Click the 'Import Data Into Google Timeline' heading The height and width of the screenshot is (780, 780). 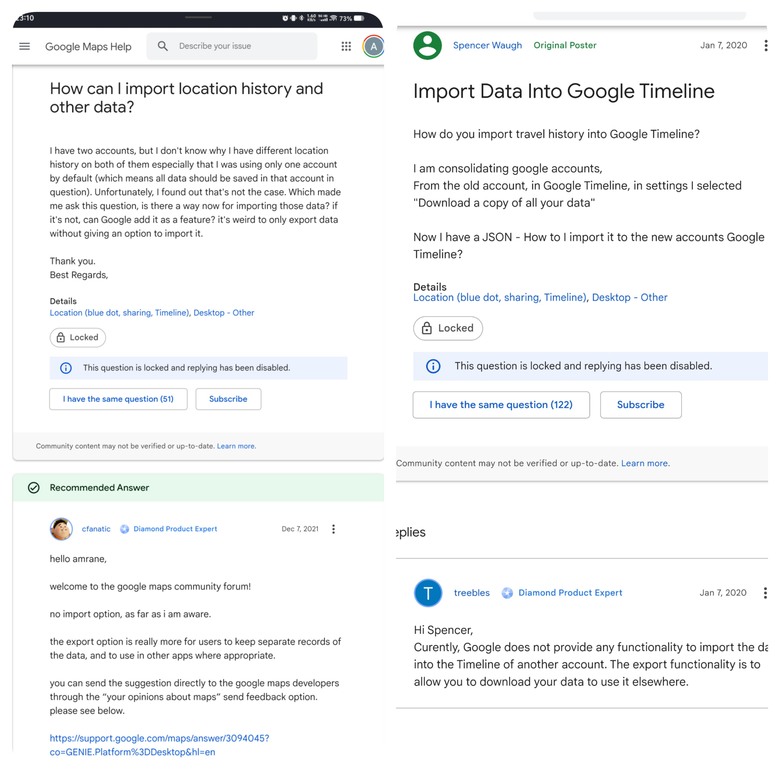tap(564, 92)
